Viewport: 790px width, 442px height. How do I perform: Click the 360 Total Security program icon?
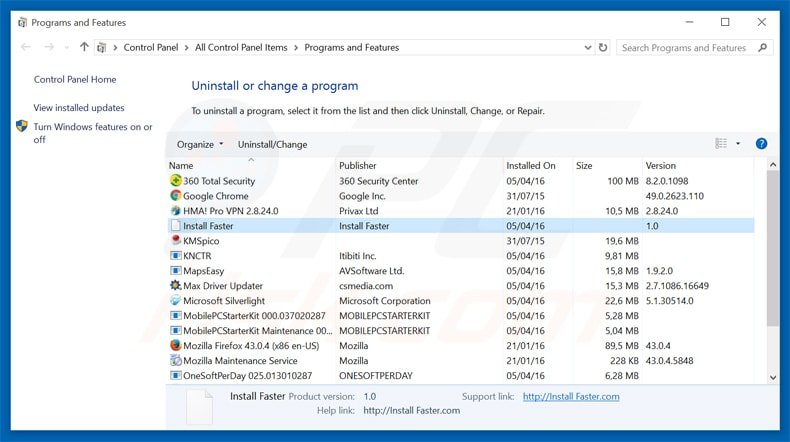point(175,181)
